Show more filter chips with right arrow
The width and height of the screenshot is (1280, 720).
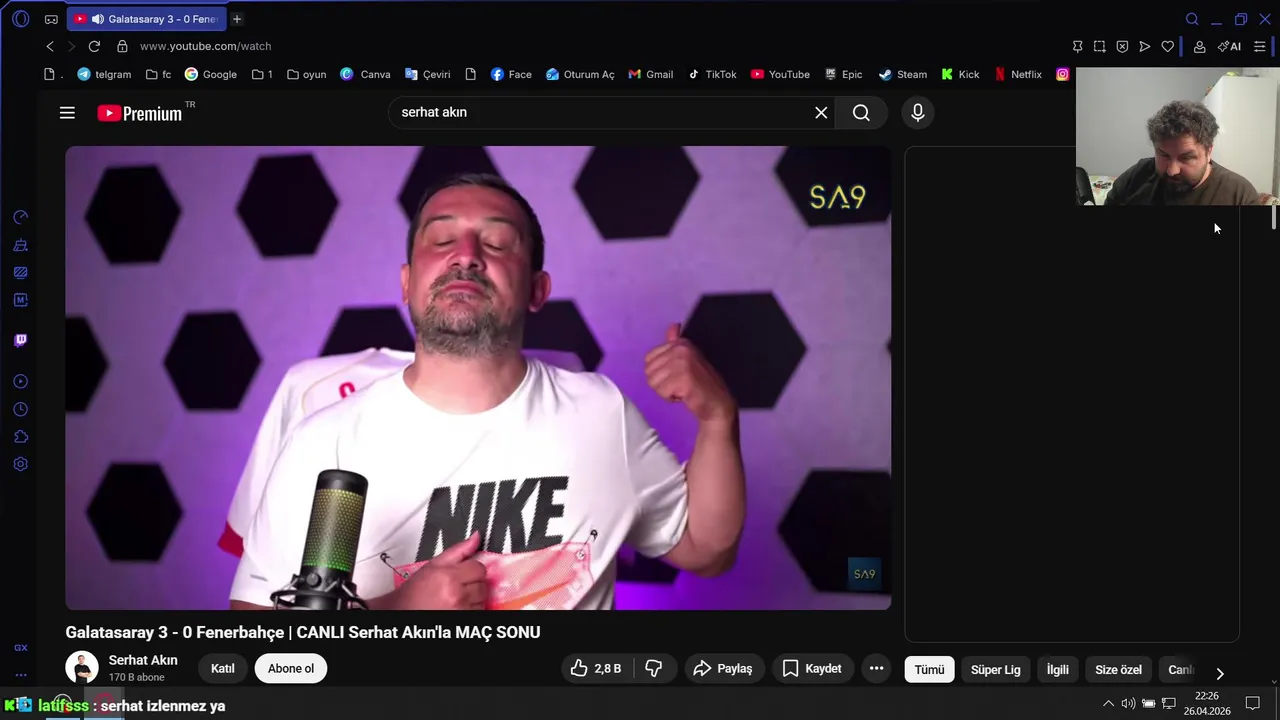coord(1219,673)
